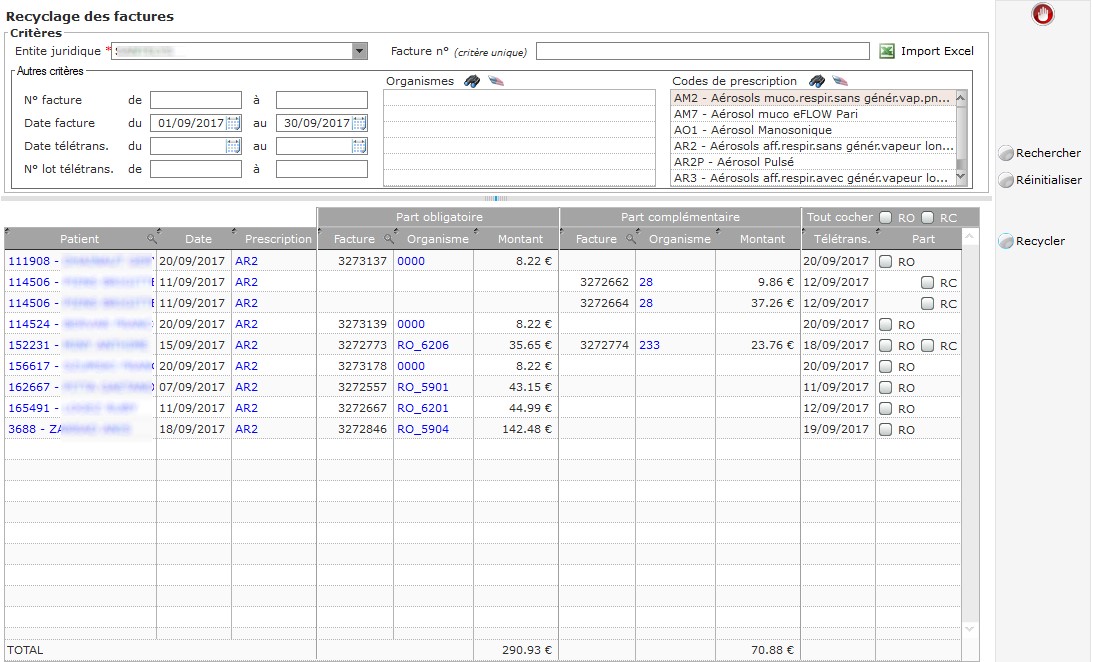Sort by Télétrans. column header
The height and width of the screenshot is (662, 1093).
click(839, 239)
